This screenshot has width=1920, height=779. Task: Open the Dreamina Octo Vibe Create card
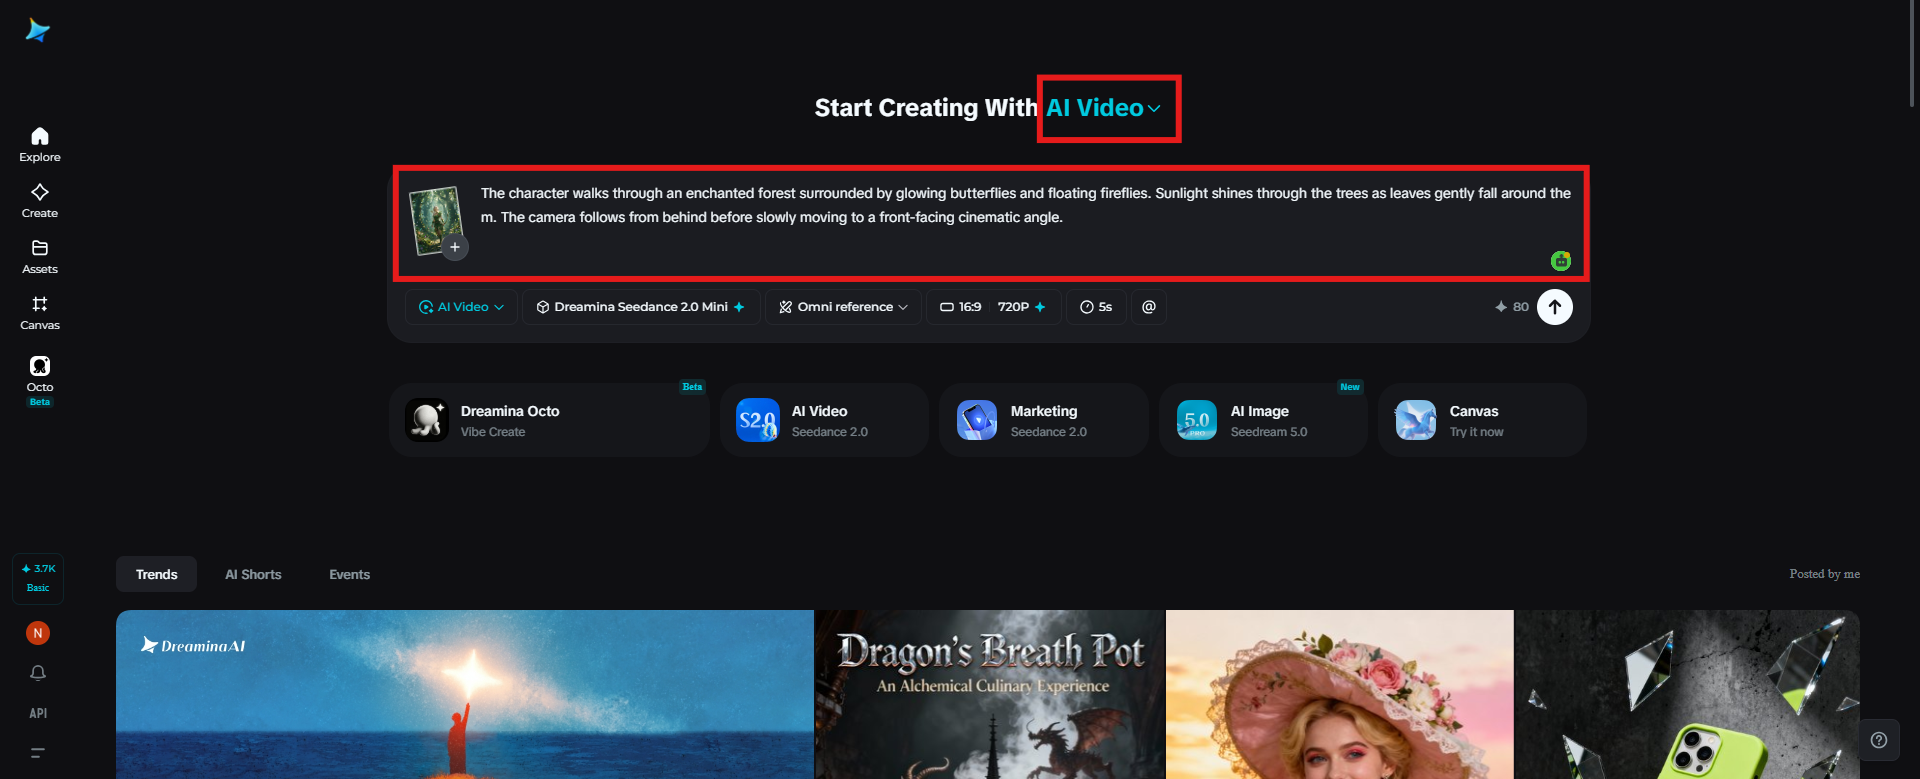click(549, 420)
